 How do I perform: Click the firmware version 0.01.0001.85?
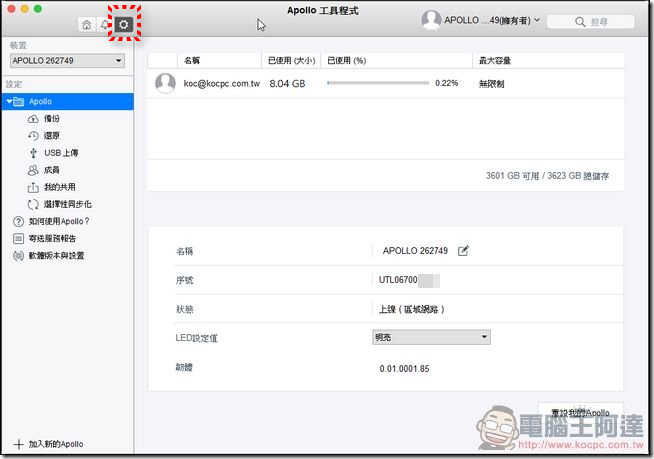tap(404, 369)
